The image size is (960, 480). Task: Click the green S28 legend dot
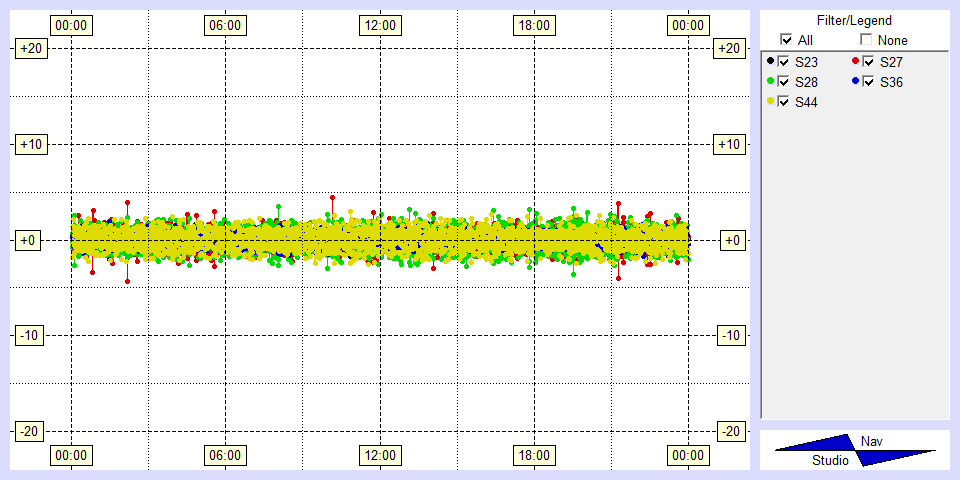point(770,81)
